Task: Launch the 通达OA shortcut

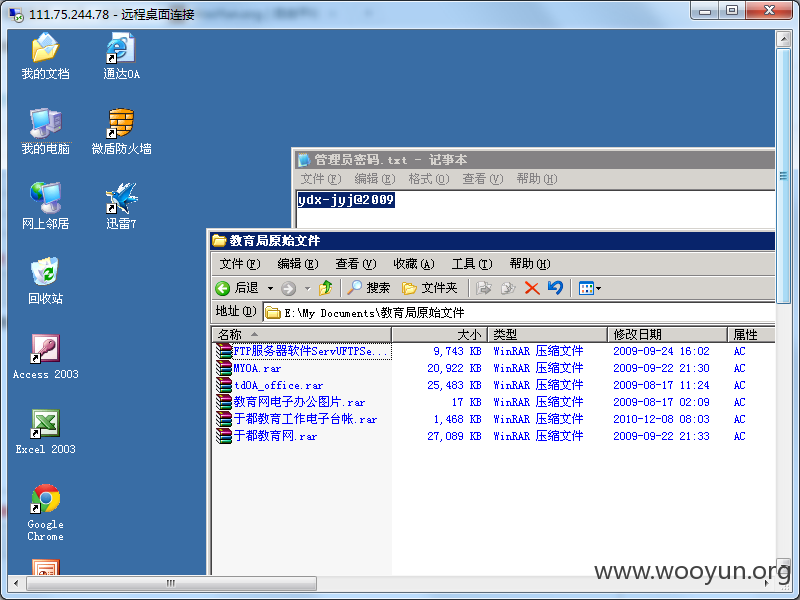Action: (x=121, y=57)
